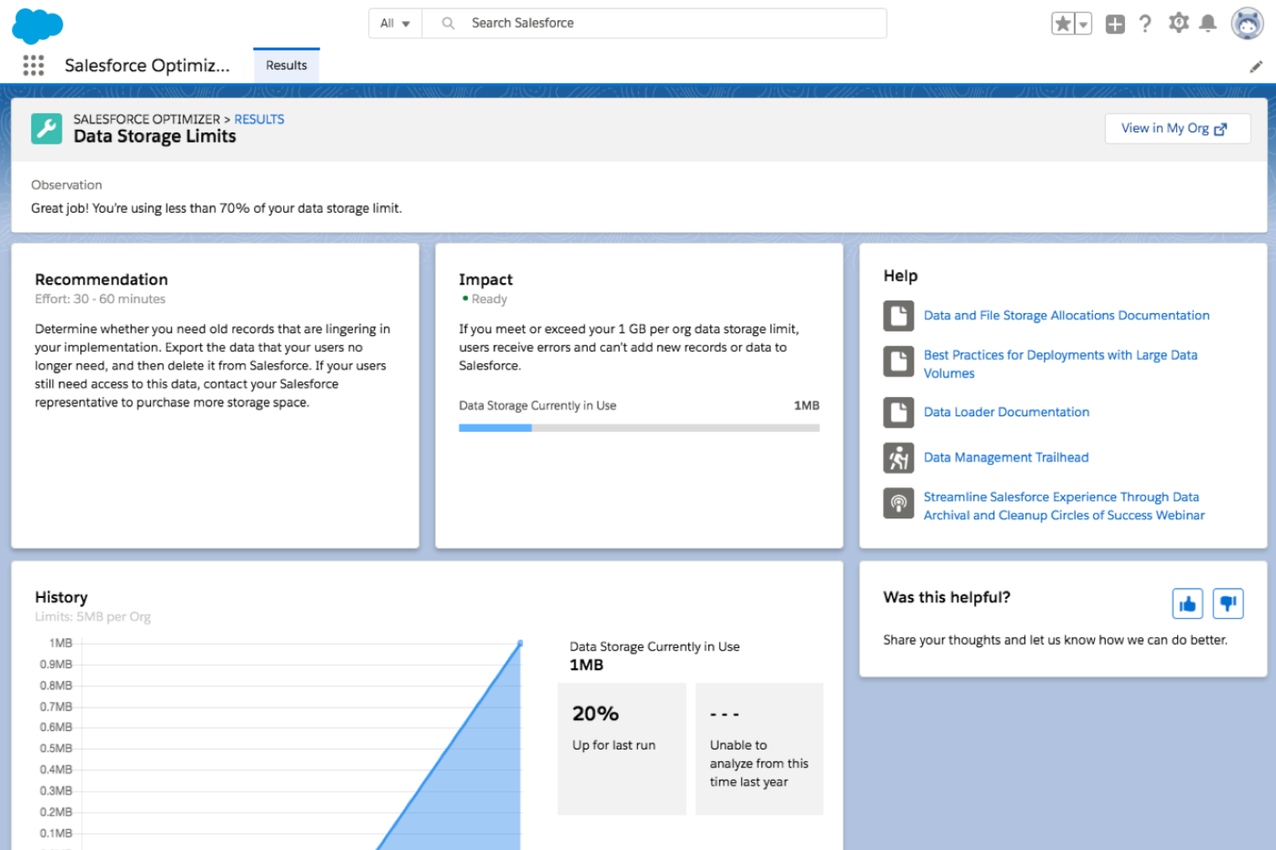Select the Results tab
Viewport: 1276px width, 850px height.
point(286,65)
